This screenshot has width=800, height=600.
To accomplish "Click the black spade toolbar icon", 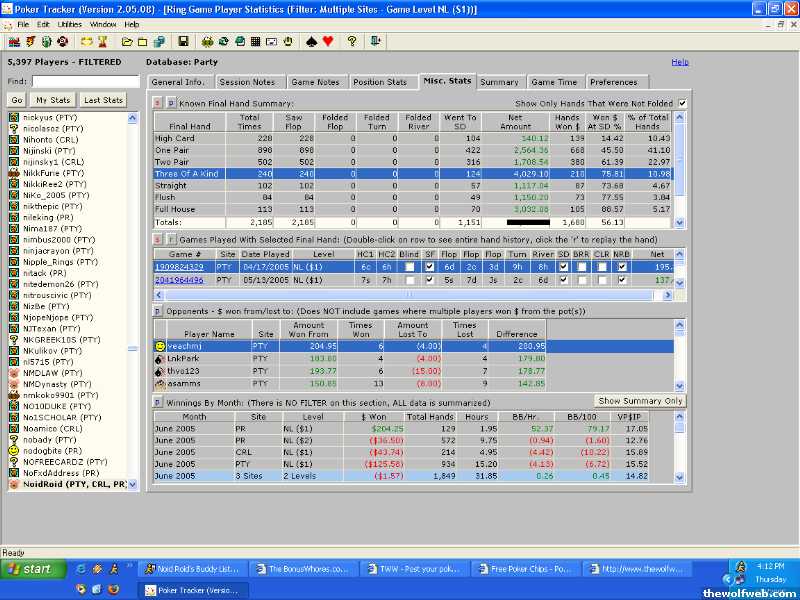I will pyautogui.click(x=310, y=42).
